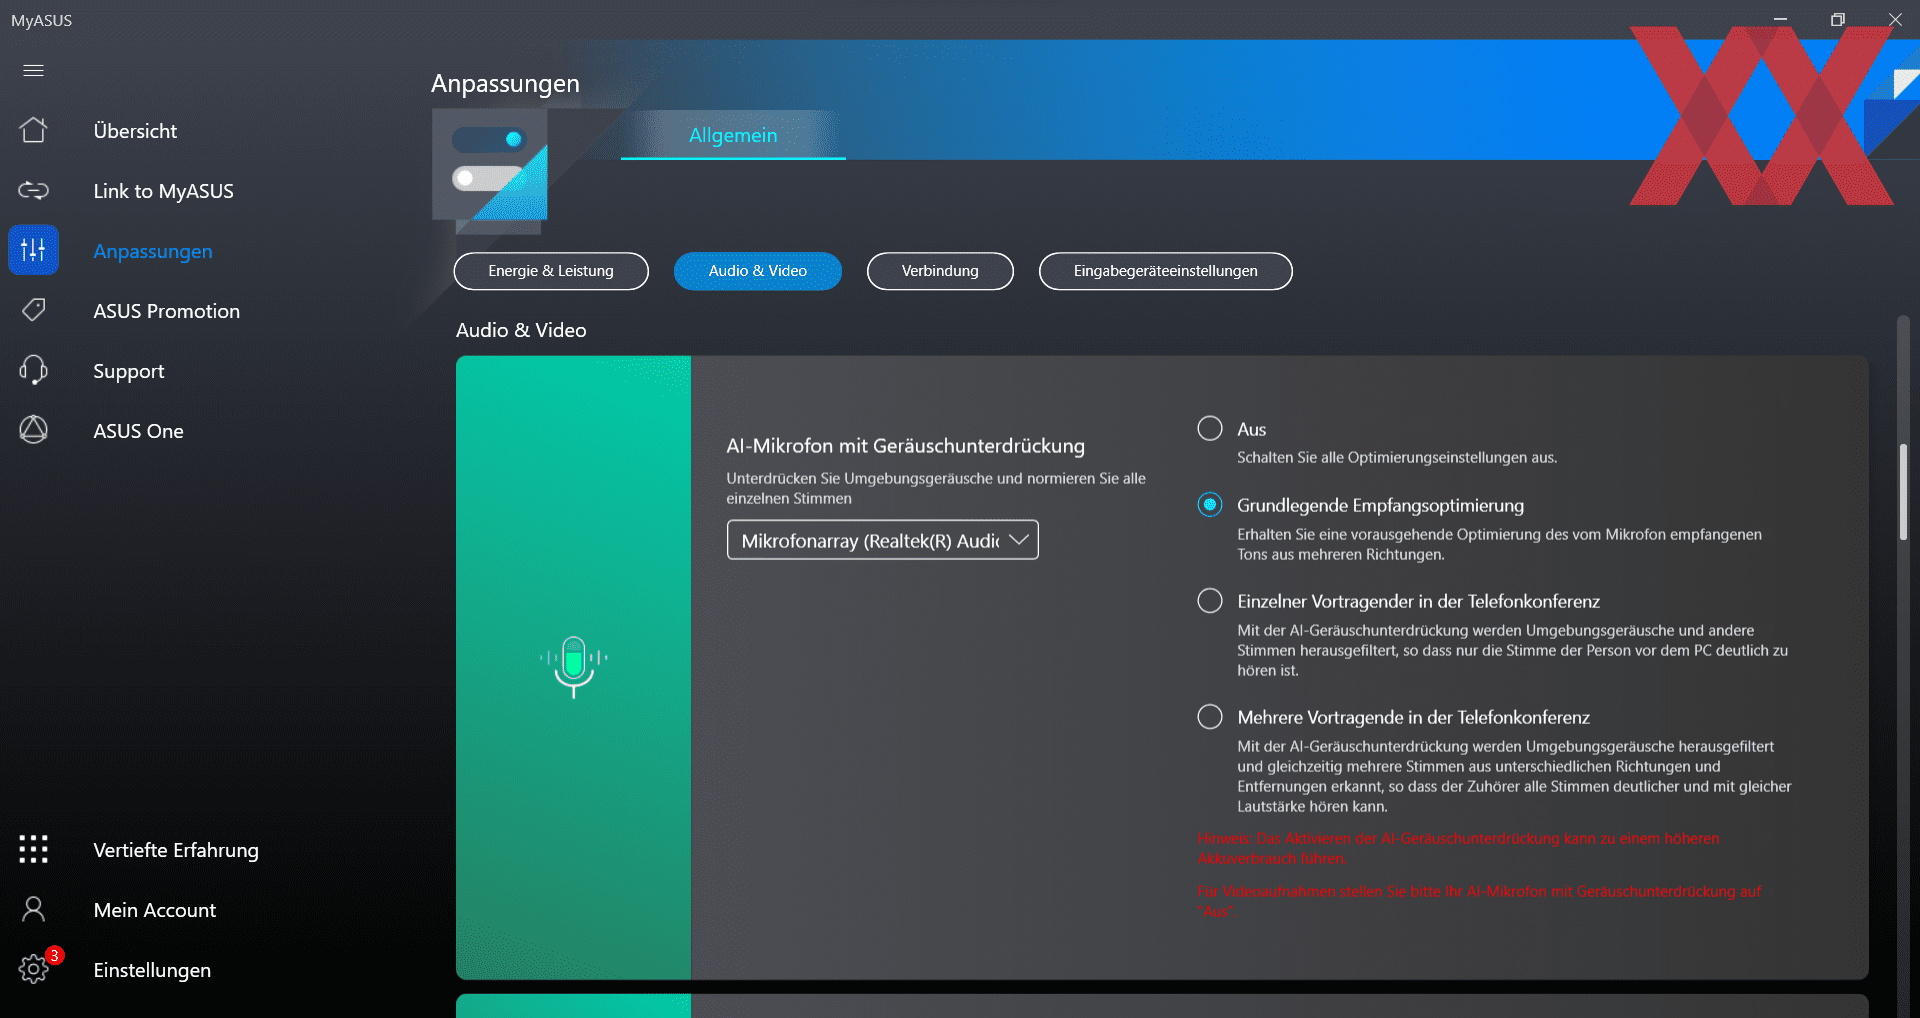Select Energie & Leistung category
The image size is (1920, 1018).
pyautogui.click(x=551, y=271)
